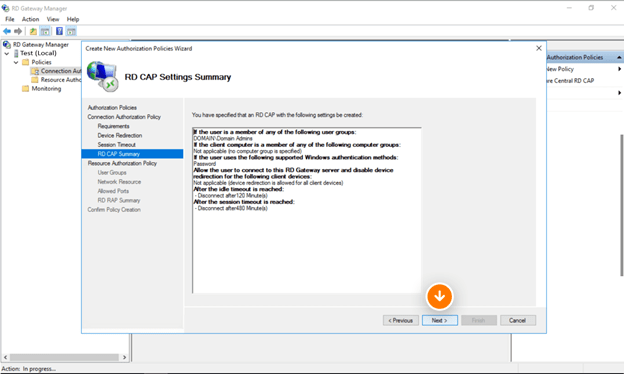Image resolution: width=624 pixels, height=374 pixels.
Task: Open the Help menu
Action: coord(73,19)
